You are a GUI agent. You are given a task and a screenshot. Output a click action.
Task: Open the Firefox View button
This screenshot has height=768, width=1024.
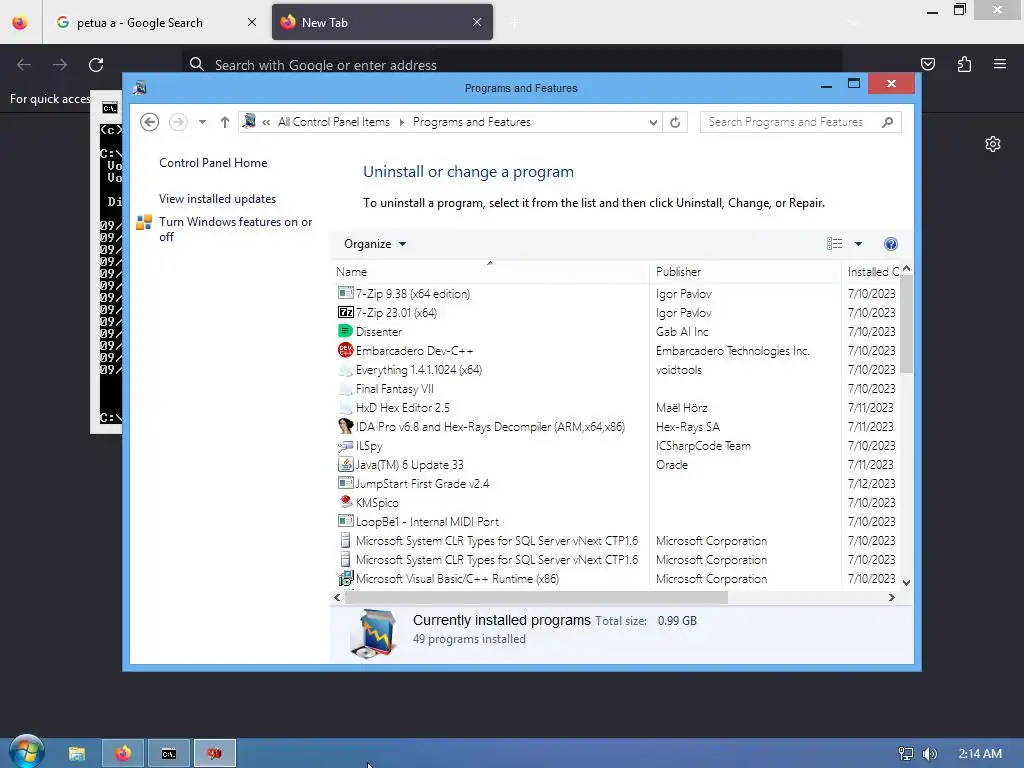(20, 23)
